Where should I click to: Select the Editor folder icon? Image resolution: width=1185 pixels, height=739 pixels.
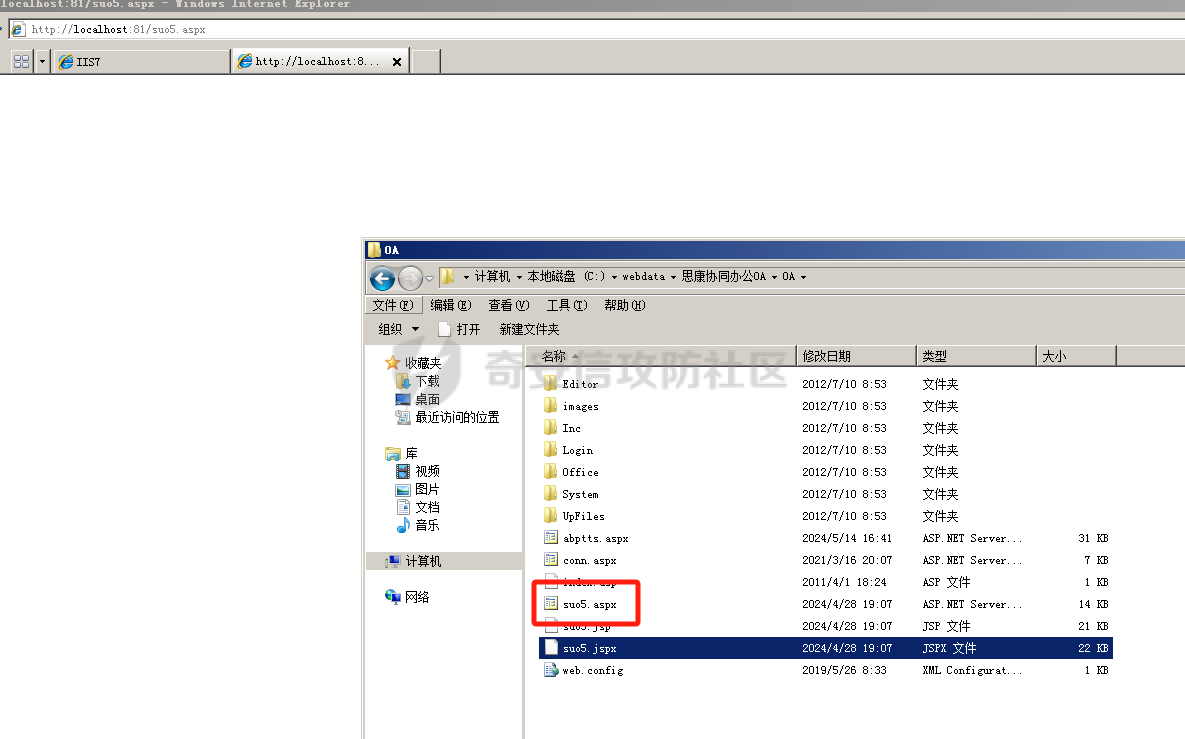[x=550, y=384]
